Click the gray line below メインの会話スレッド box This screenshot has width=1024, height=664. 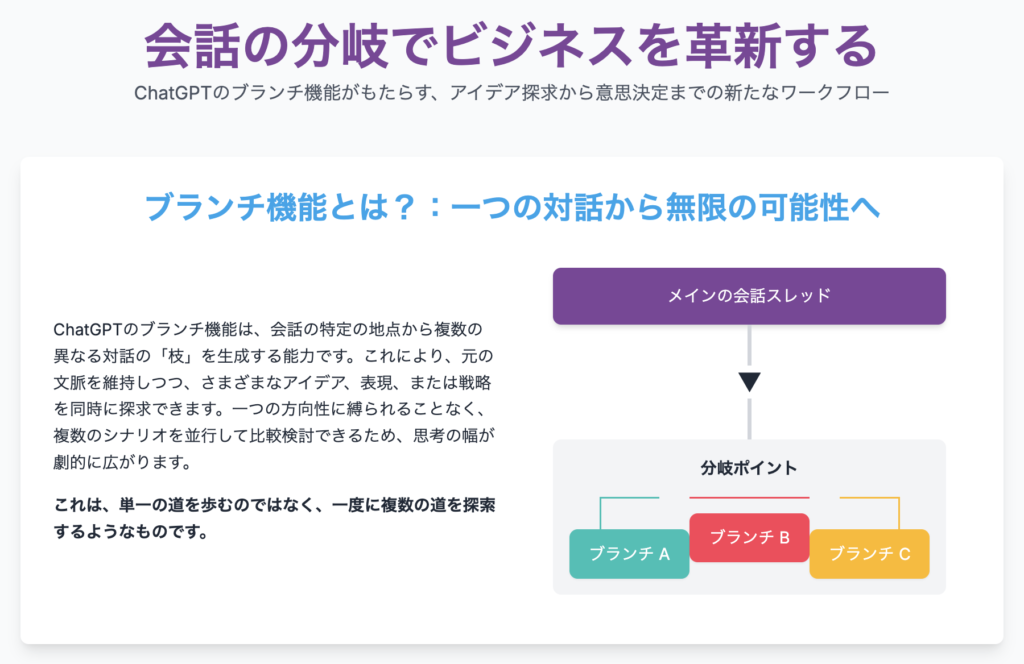tap(749, 346)
